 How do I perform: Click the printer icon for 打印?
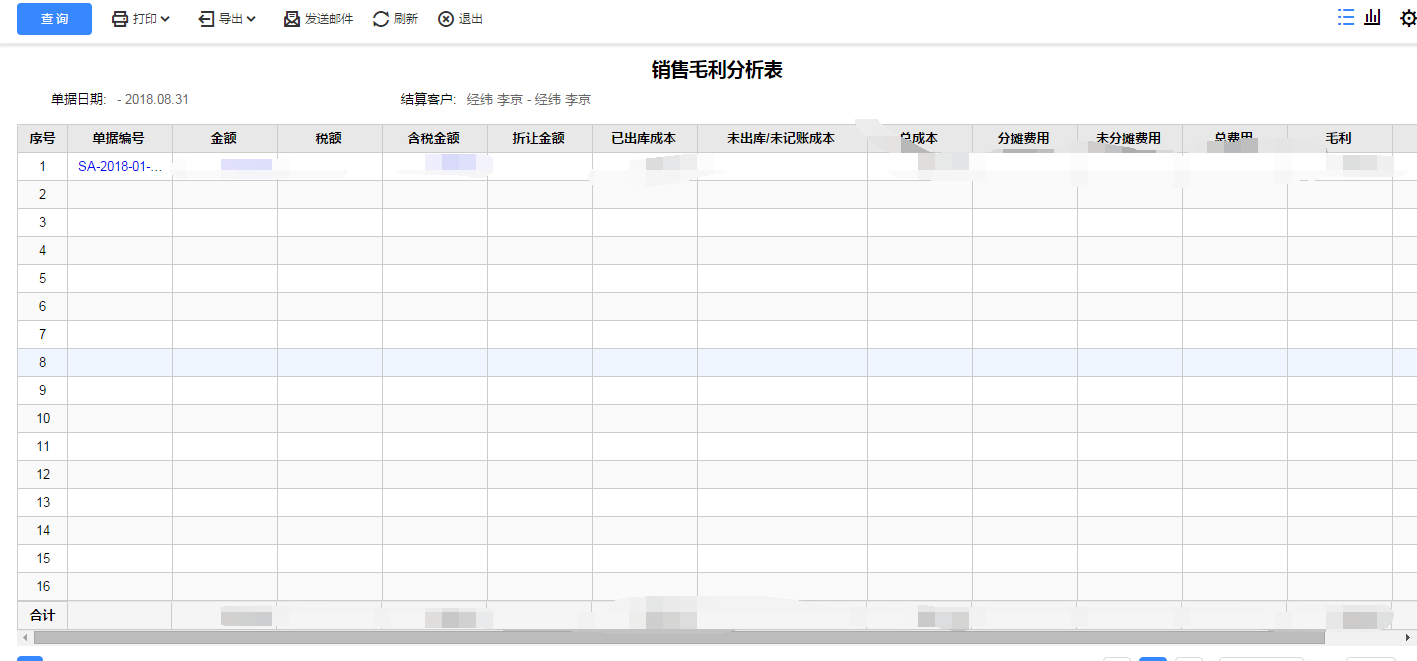[x=120, y=19]
